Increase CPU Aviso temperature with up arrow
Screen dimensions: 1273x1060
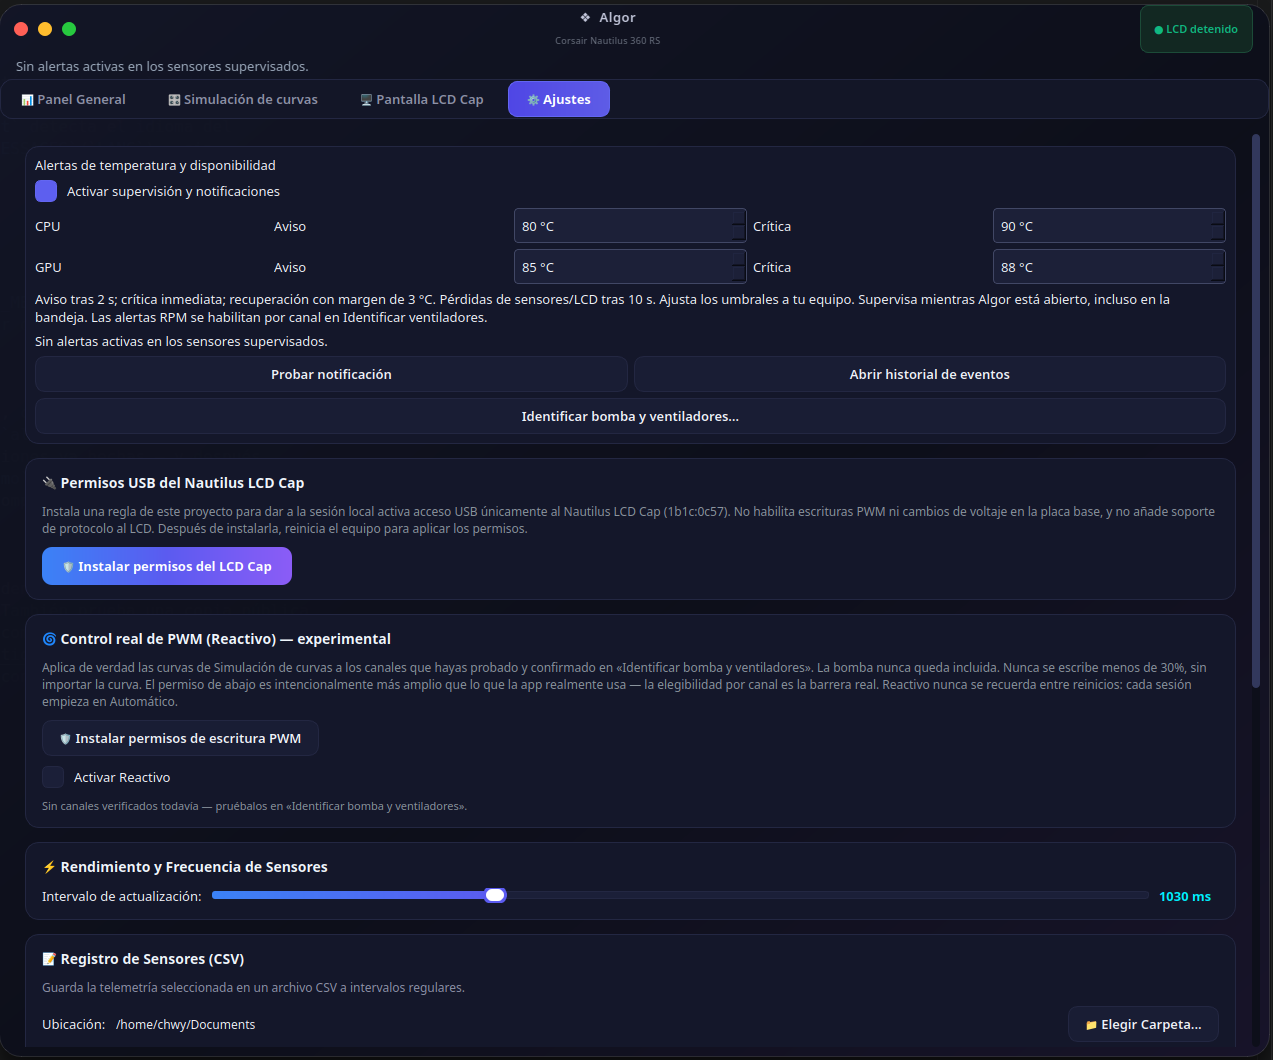pyautogui.click(x=739, y=217)
